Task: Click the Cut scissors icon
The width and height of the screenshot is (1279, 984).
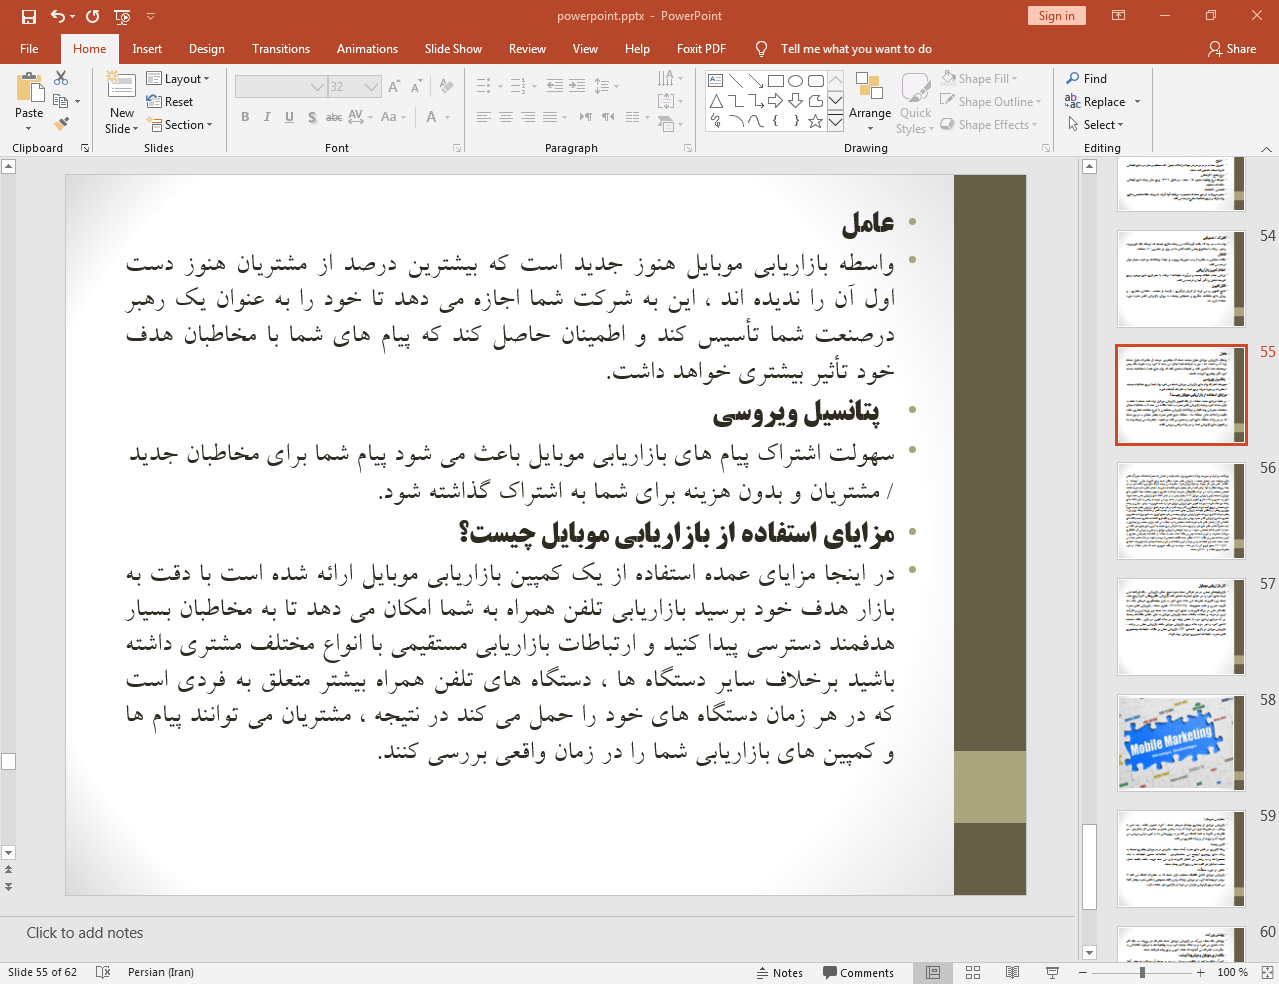Action: tap(61, 78)
